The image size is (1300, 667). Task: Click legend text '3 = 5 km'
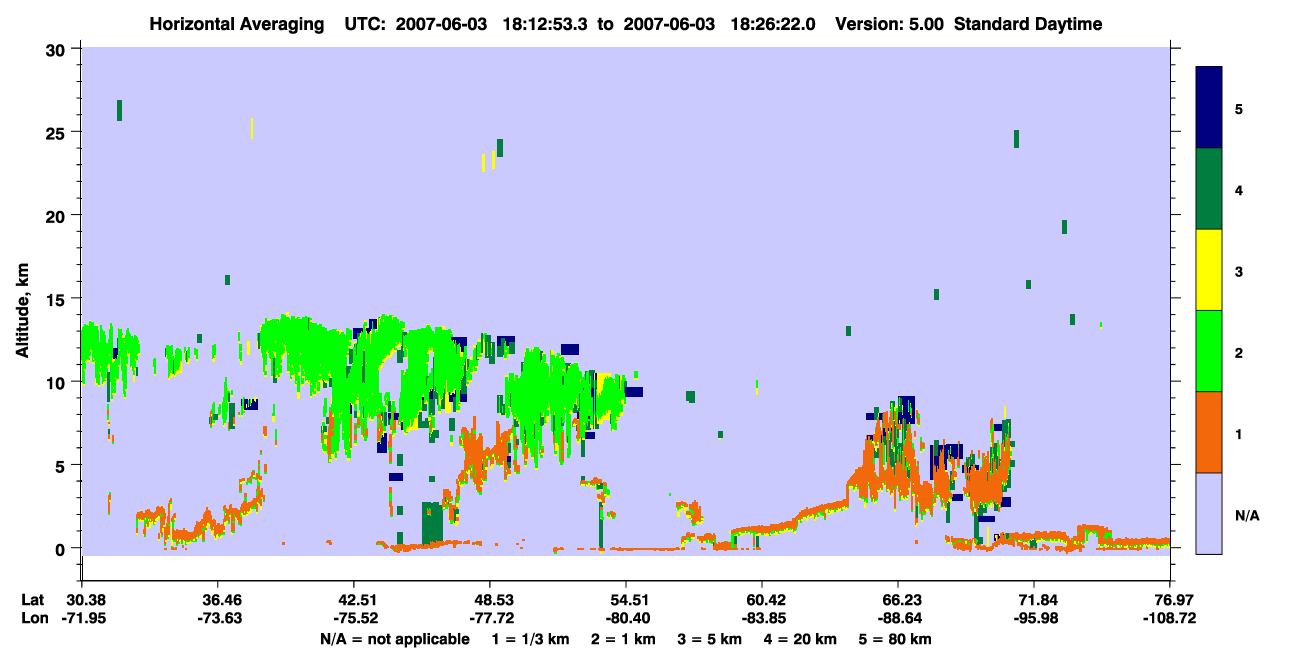710,639
